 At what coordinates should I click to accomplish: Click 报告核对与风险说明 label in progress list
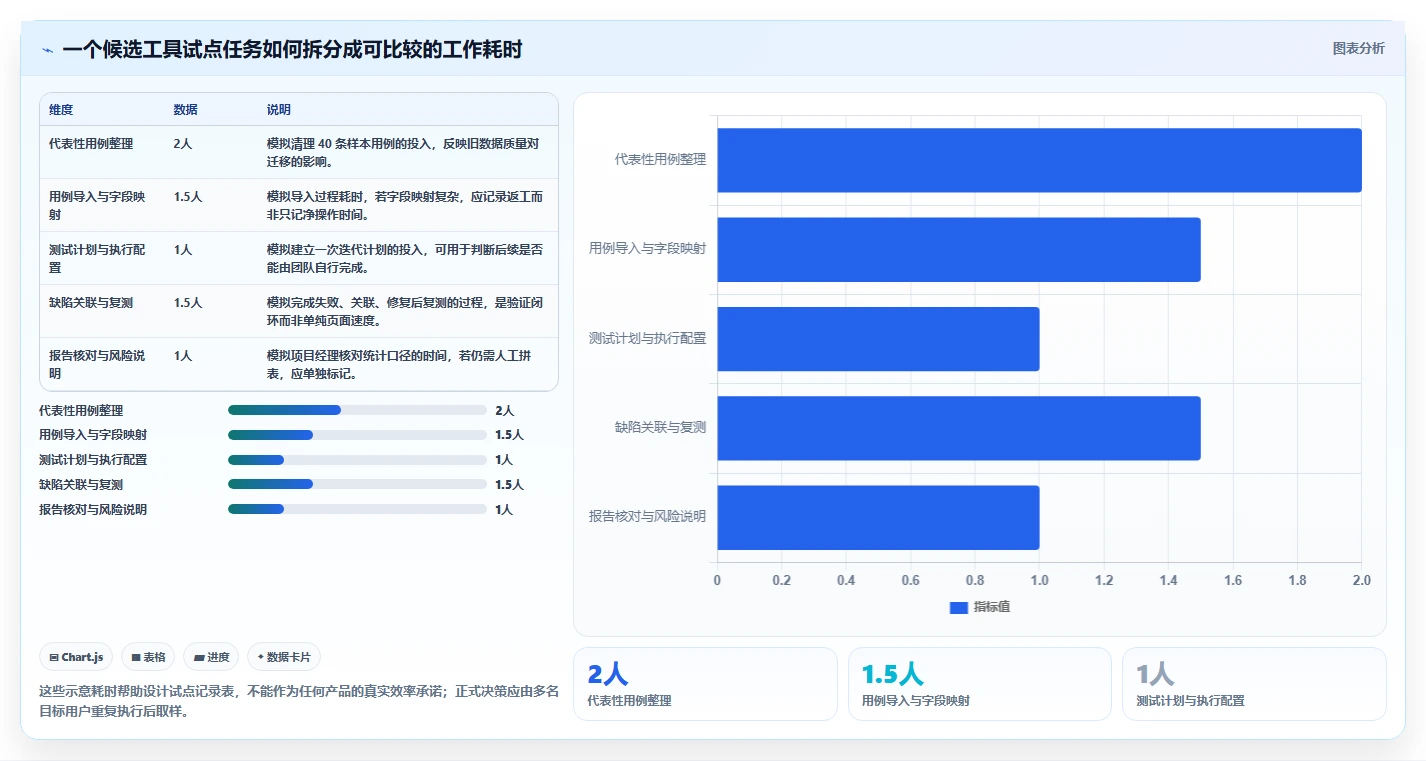point(93,510)
